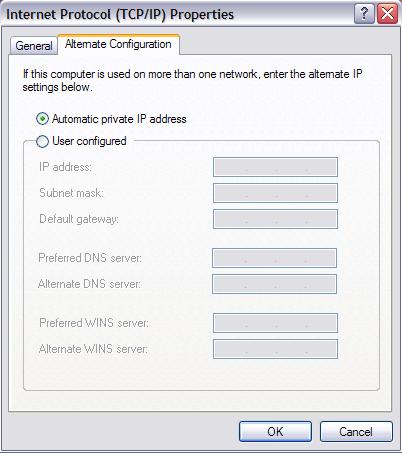Click the Default gateway input field
The width and height of the screenshot is (402, 453).
pyautogui.click(x=275, y=219)
